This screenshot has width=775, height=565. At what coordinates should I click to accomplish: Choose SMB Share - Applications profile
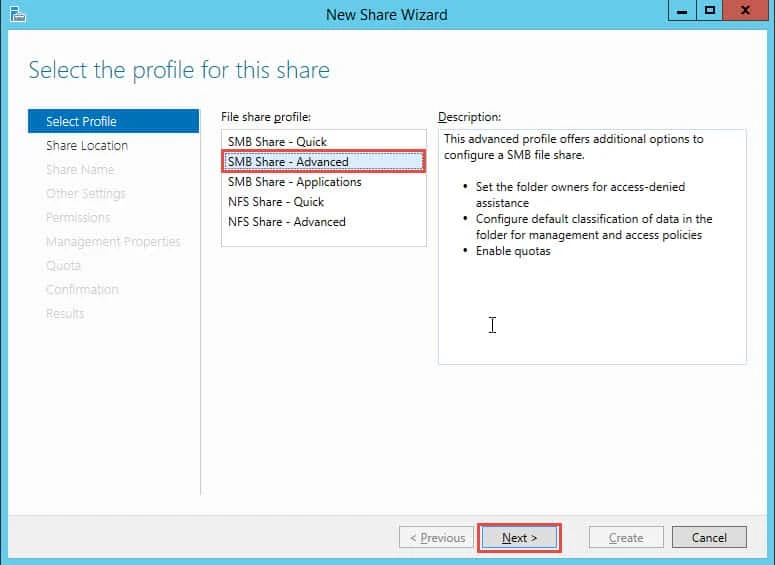pos(324,182)
